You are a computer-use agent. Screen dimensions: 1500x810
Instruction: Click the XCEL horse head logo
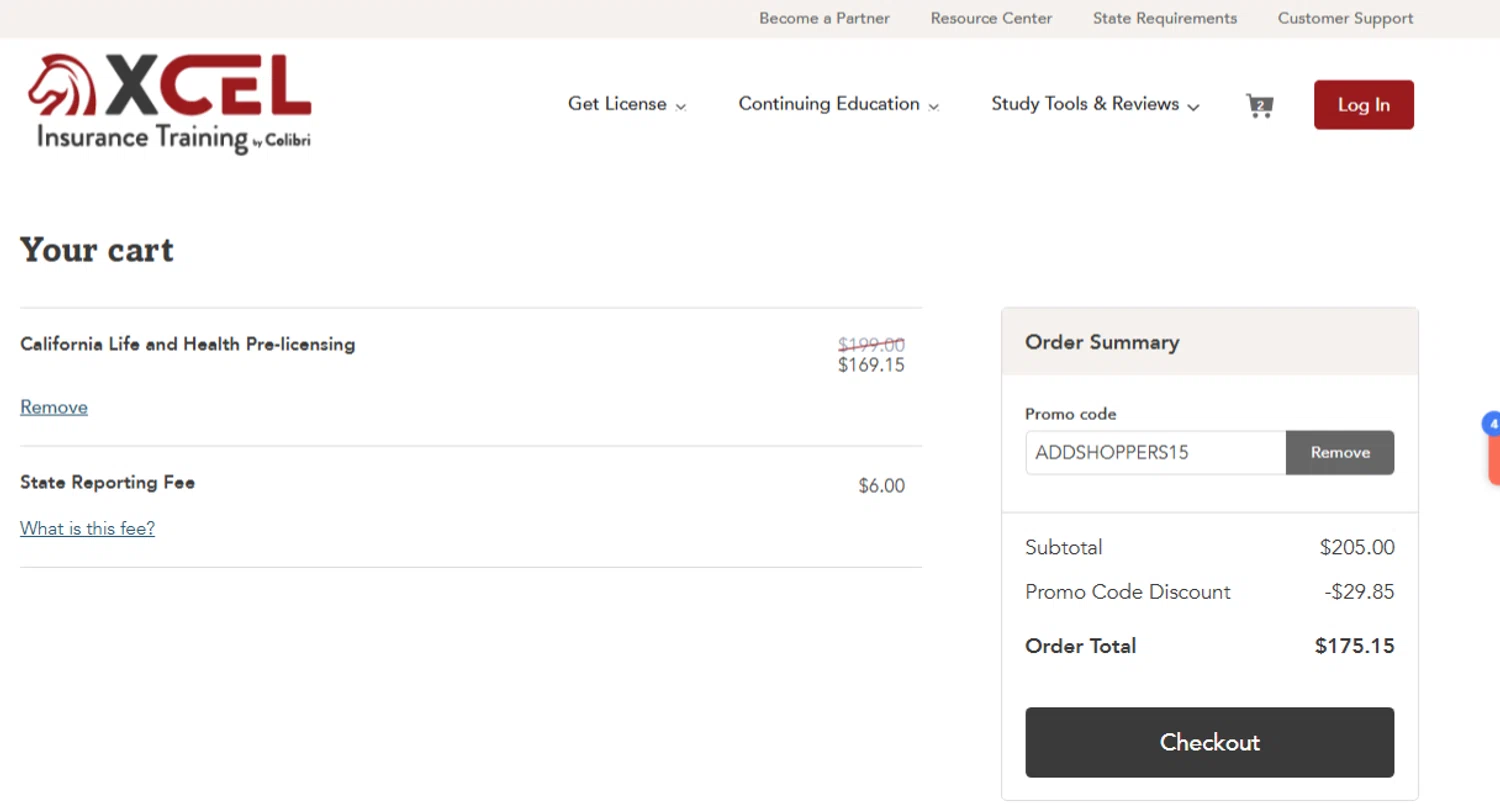pyautogui.click(x=61, y=85)
